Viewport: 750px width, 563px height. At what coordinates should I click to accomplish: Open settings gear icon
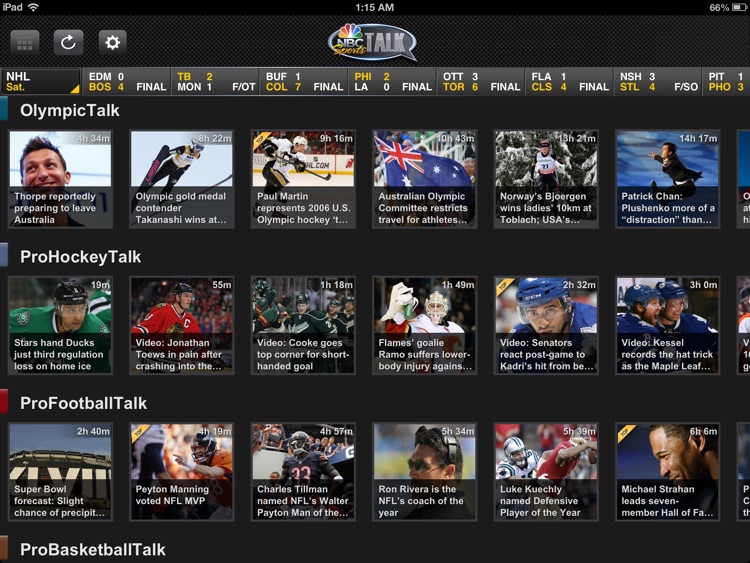(112, 43)
